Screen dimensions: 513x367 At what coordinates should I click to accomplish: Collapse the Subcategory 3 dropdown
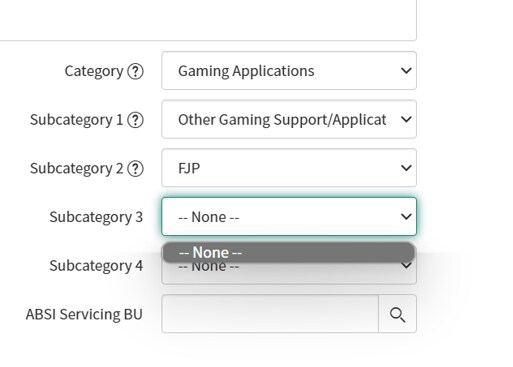[289, 217]
